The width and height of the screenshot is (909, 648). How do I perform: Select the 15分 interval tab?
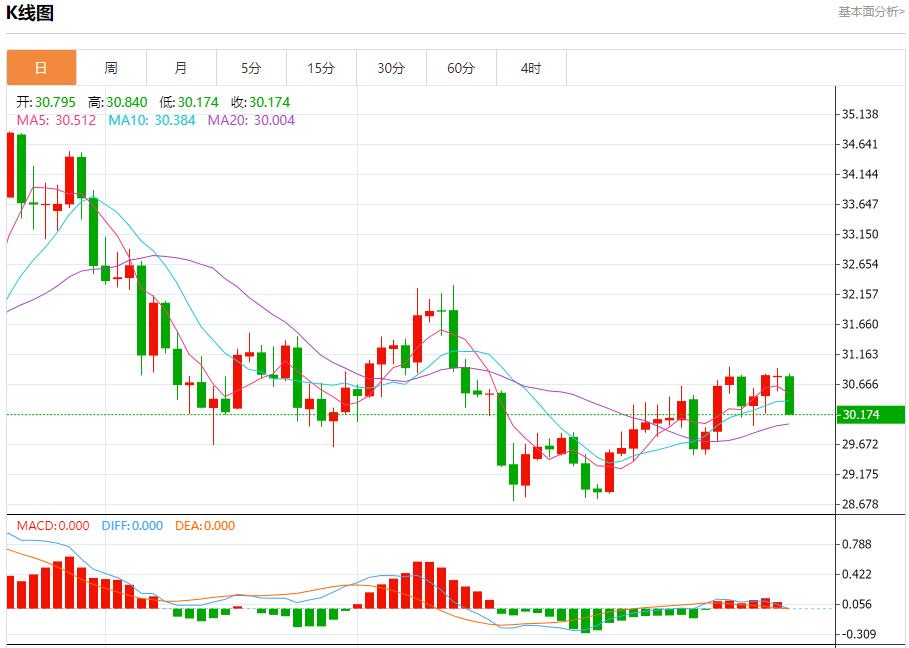[321, 68]
